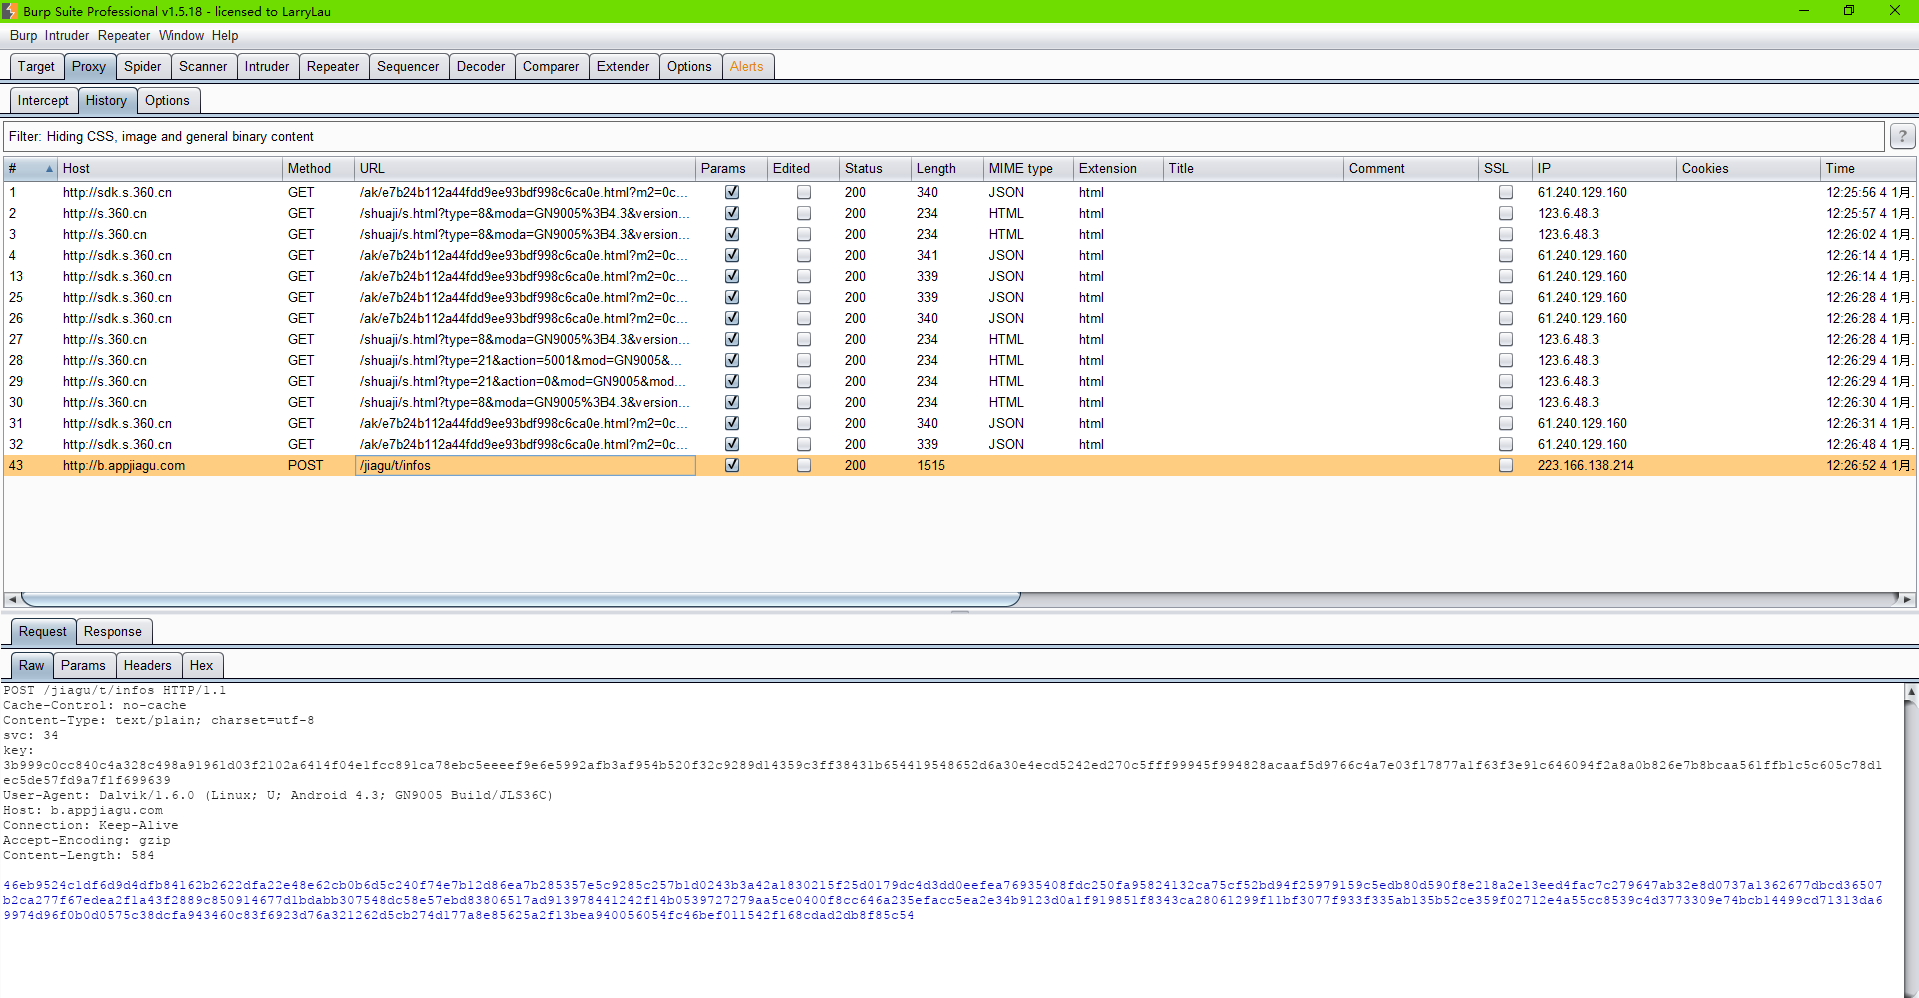Sort history by IP column header

click(x=1605, y=168)
